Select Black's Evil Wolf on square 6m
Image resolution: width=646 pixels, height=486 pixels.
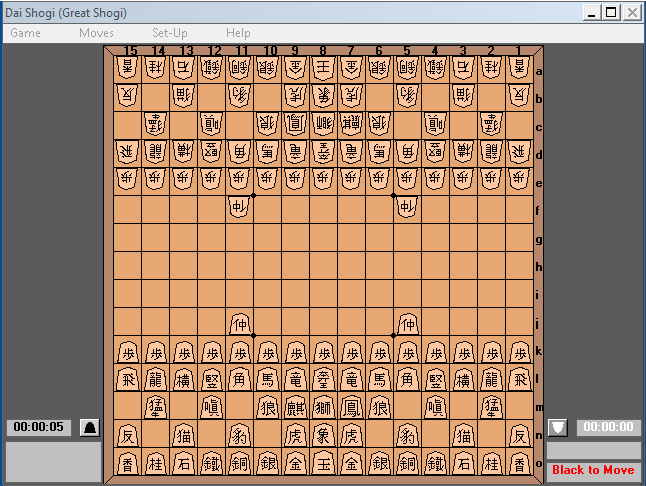(379, 408)
